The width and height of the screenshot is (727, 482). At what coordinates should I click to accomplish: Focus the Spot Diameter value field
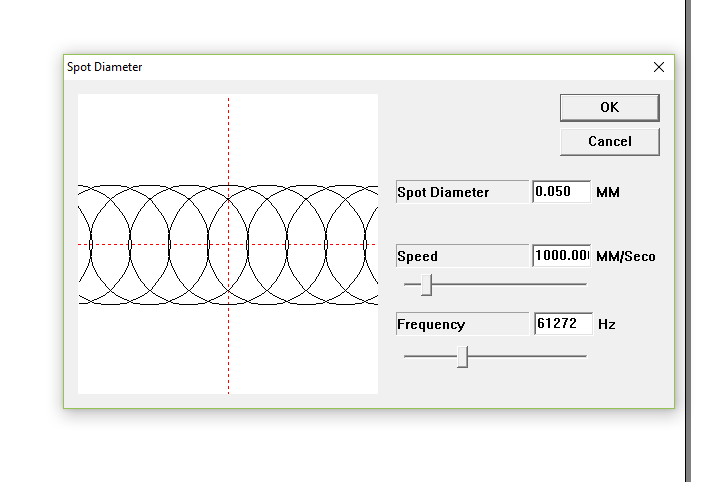click(561, 192)
